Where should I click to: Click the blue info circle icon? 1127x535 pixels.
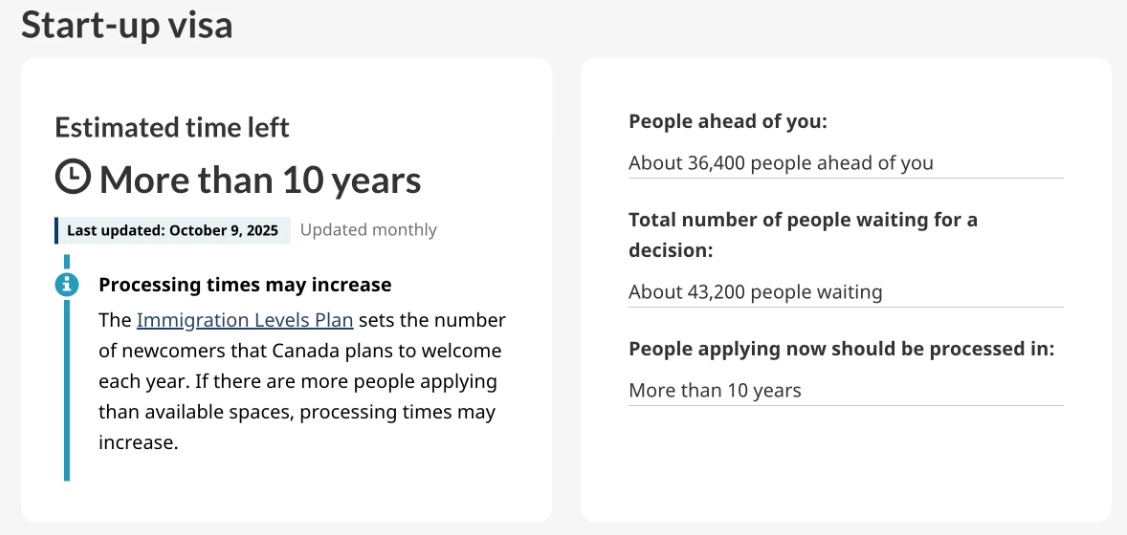(67, 285)
